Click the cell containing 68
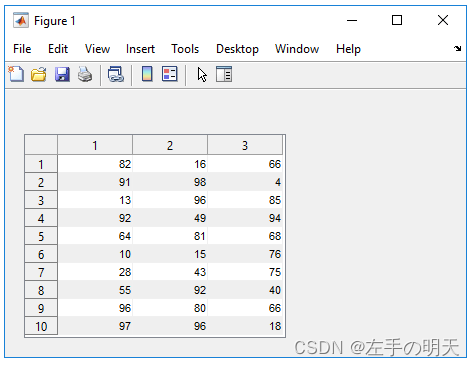 coord(245,236)
